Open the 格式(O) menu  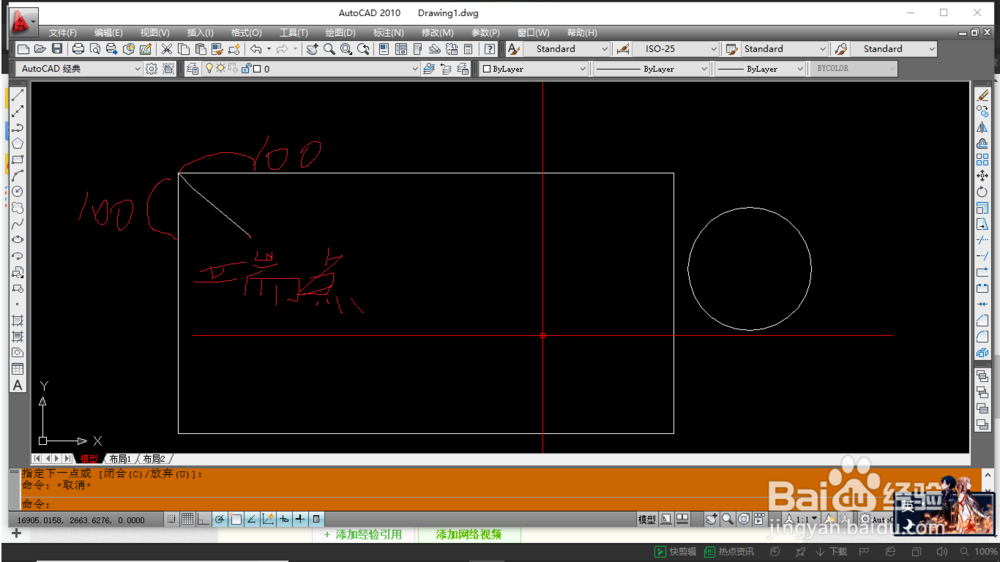click(246, 33)
